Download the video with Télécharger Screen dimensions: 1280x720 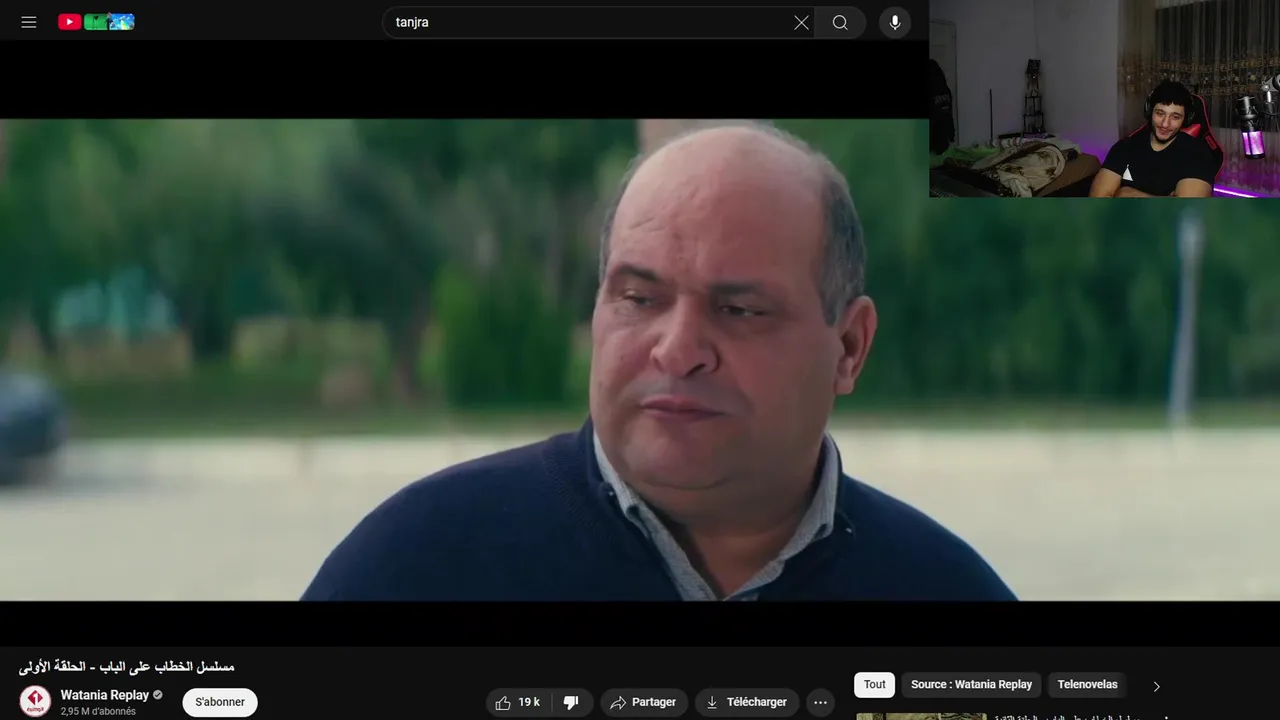747,702
